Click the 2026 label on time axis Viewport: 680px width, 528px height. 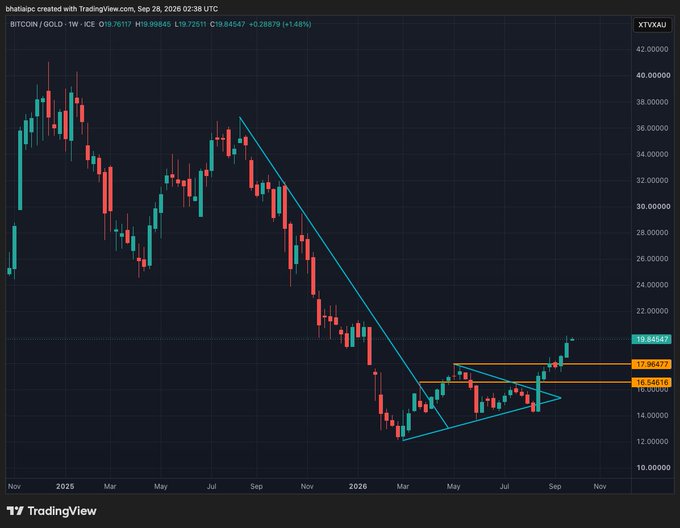pos(358,486)
